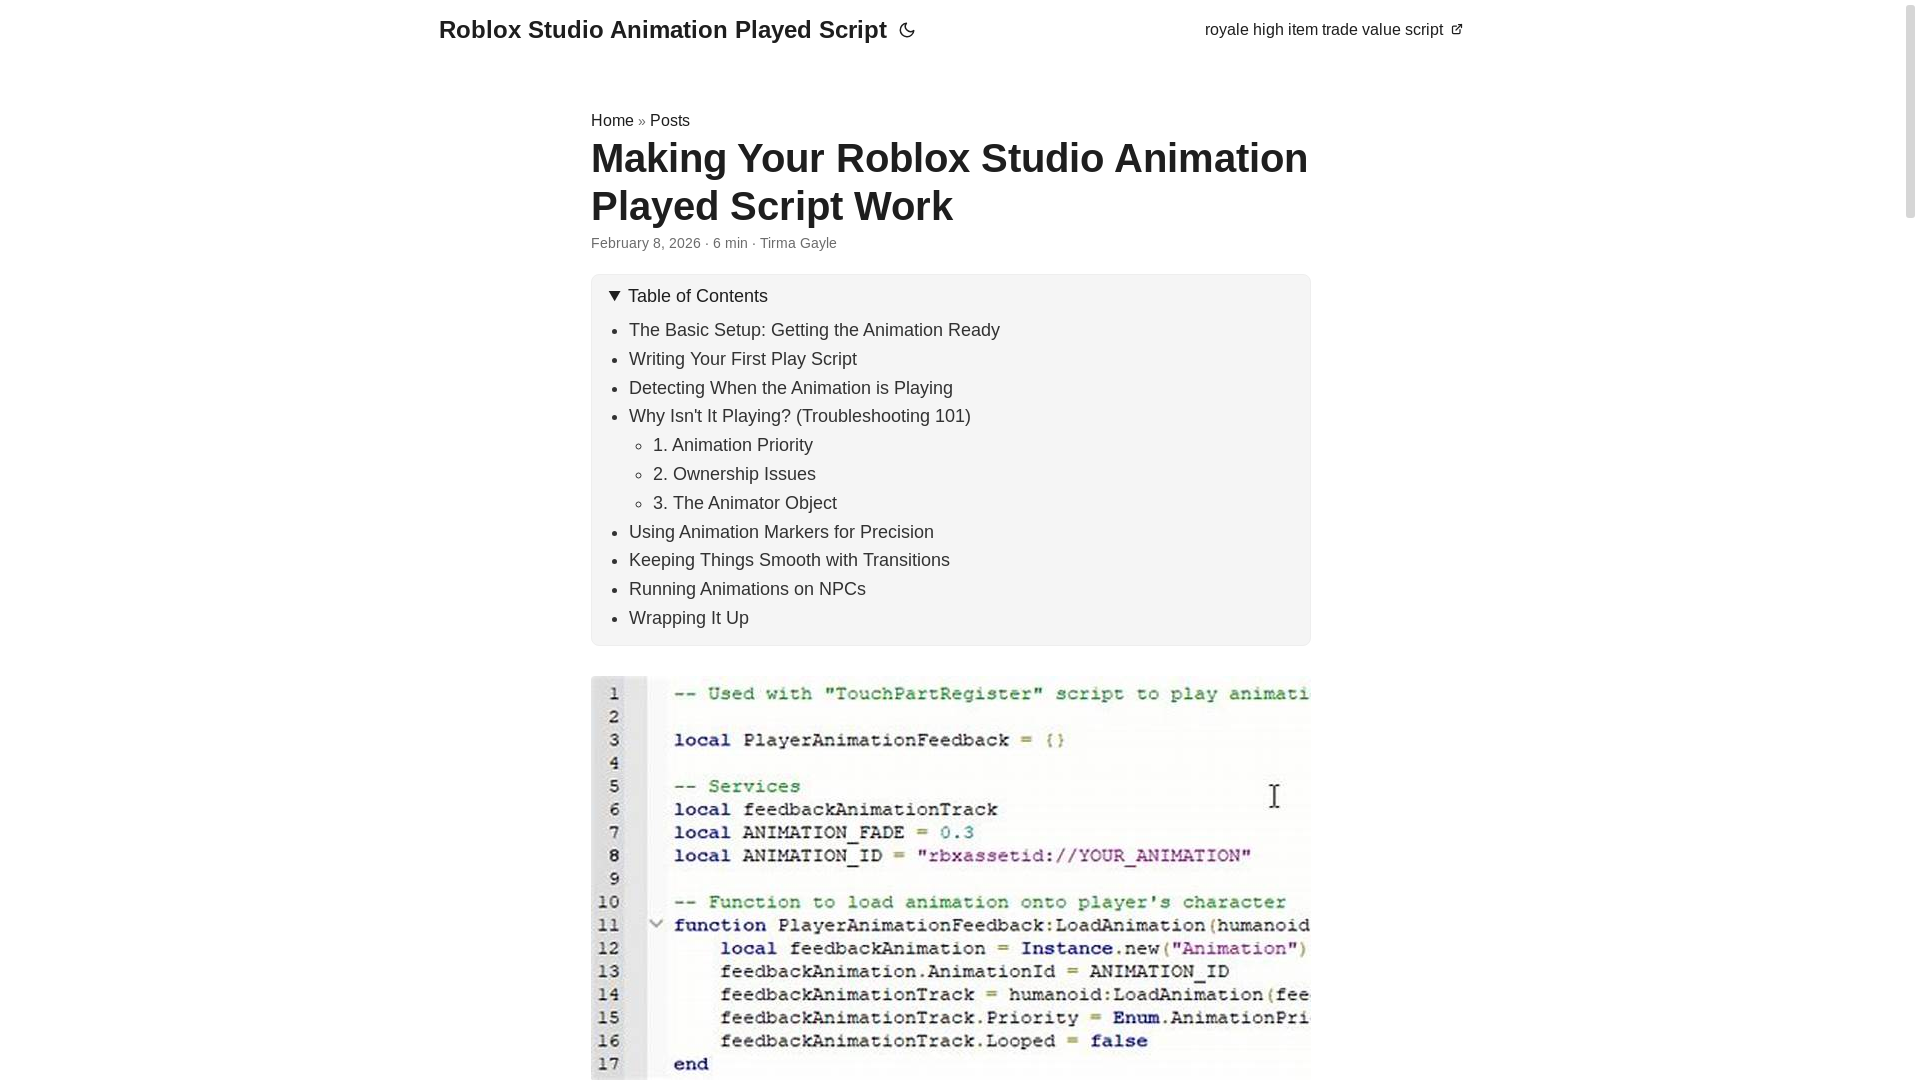Go to Why Isn't It Playing troubleshooting section
Image resolution: width=1920 pixels, height=1080 pixels.
pyautogui.click(x=800, y=416)
